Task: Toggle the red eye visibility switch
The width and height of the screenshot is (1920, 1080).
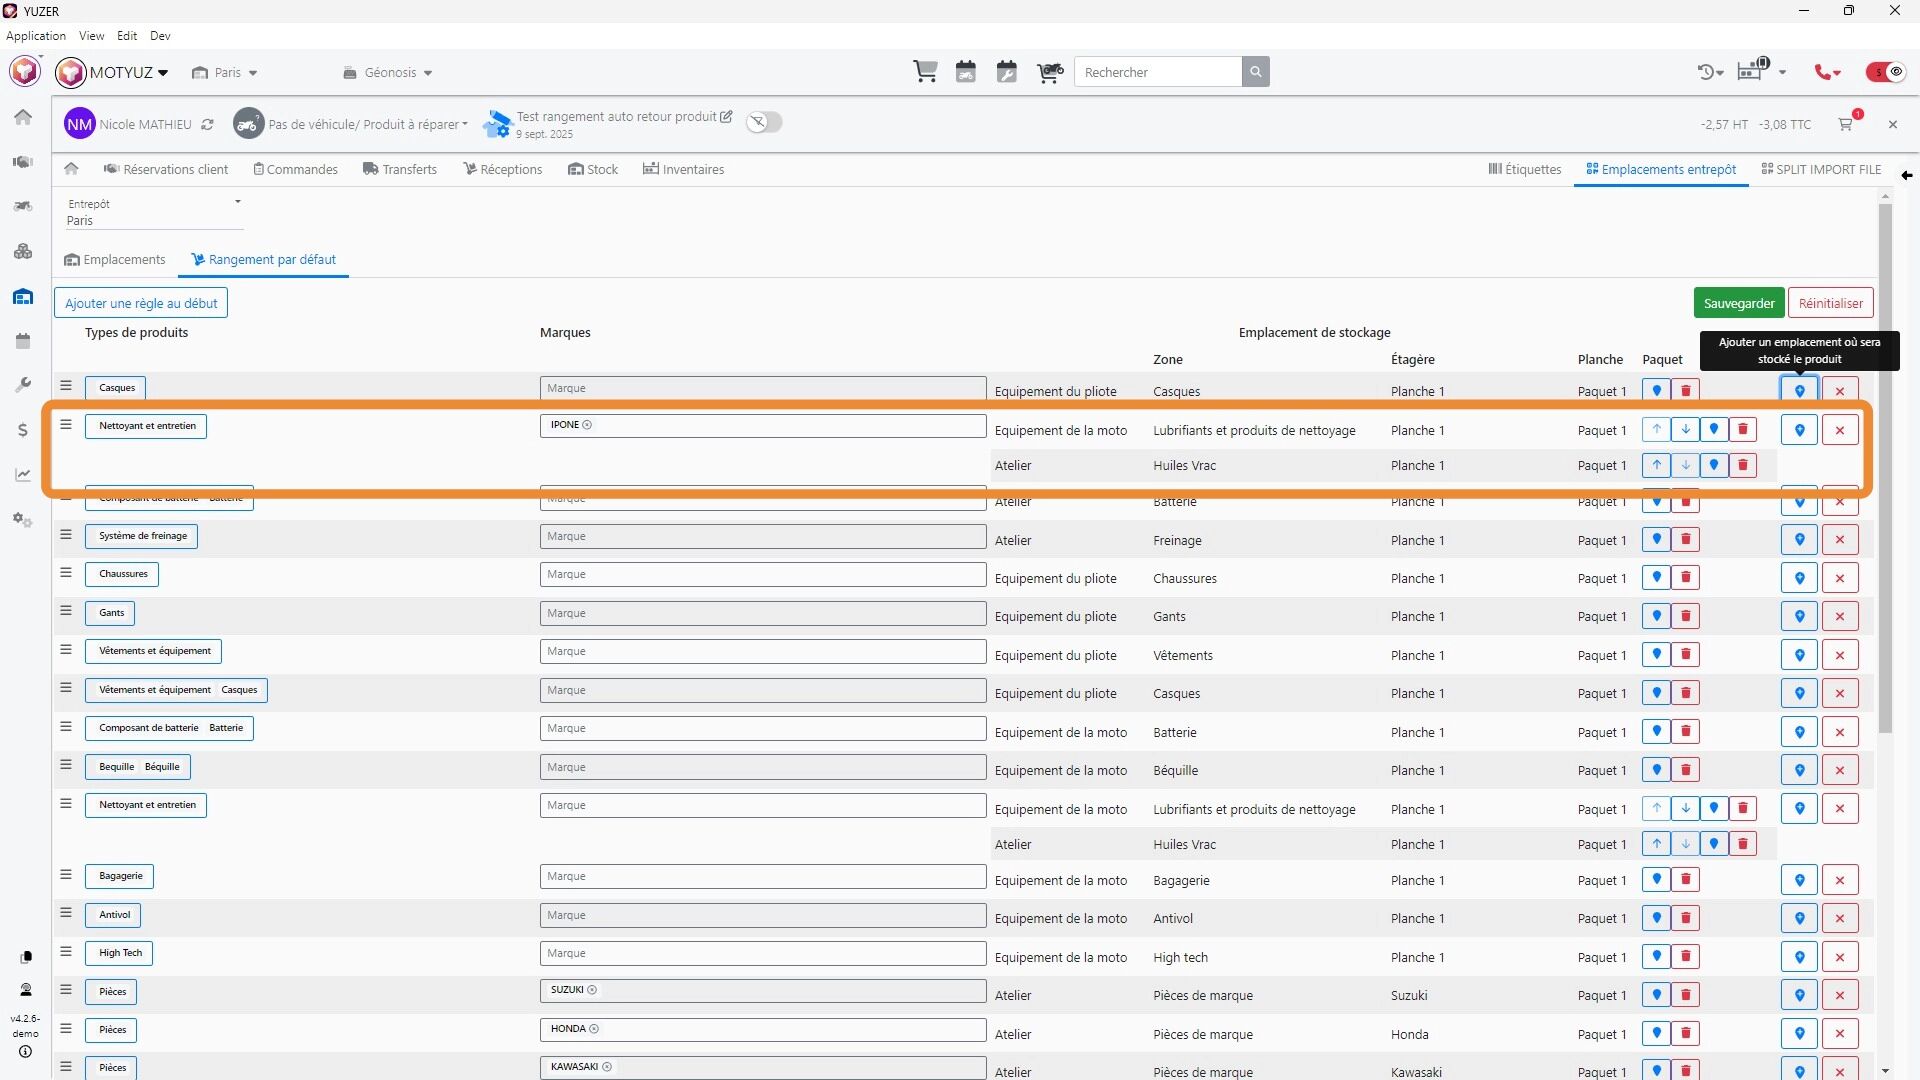Action: tap(1886, 72)
